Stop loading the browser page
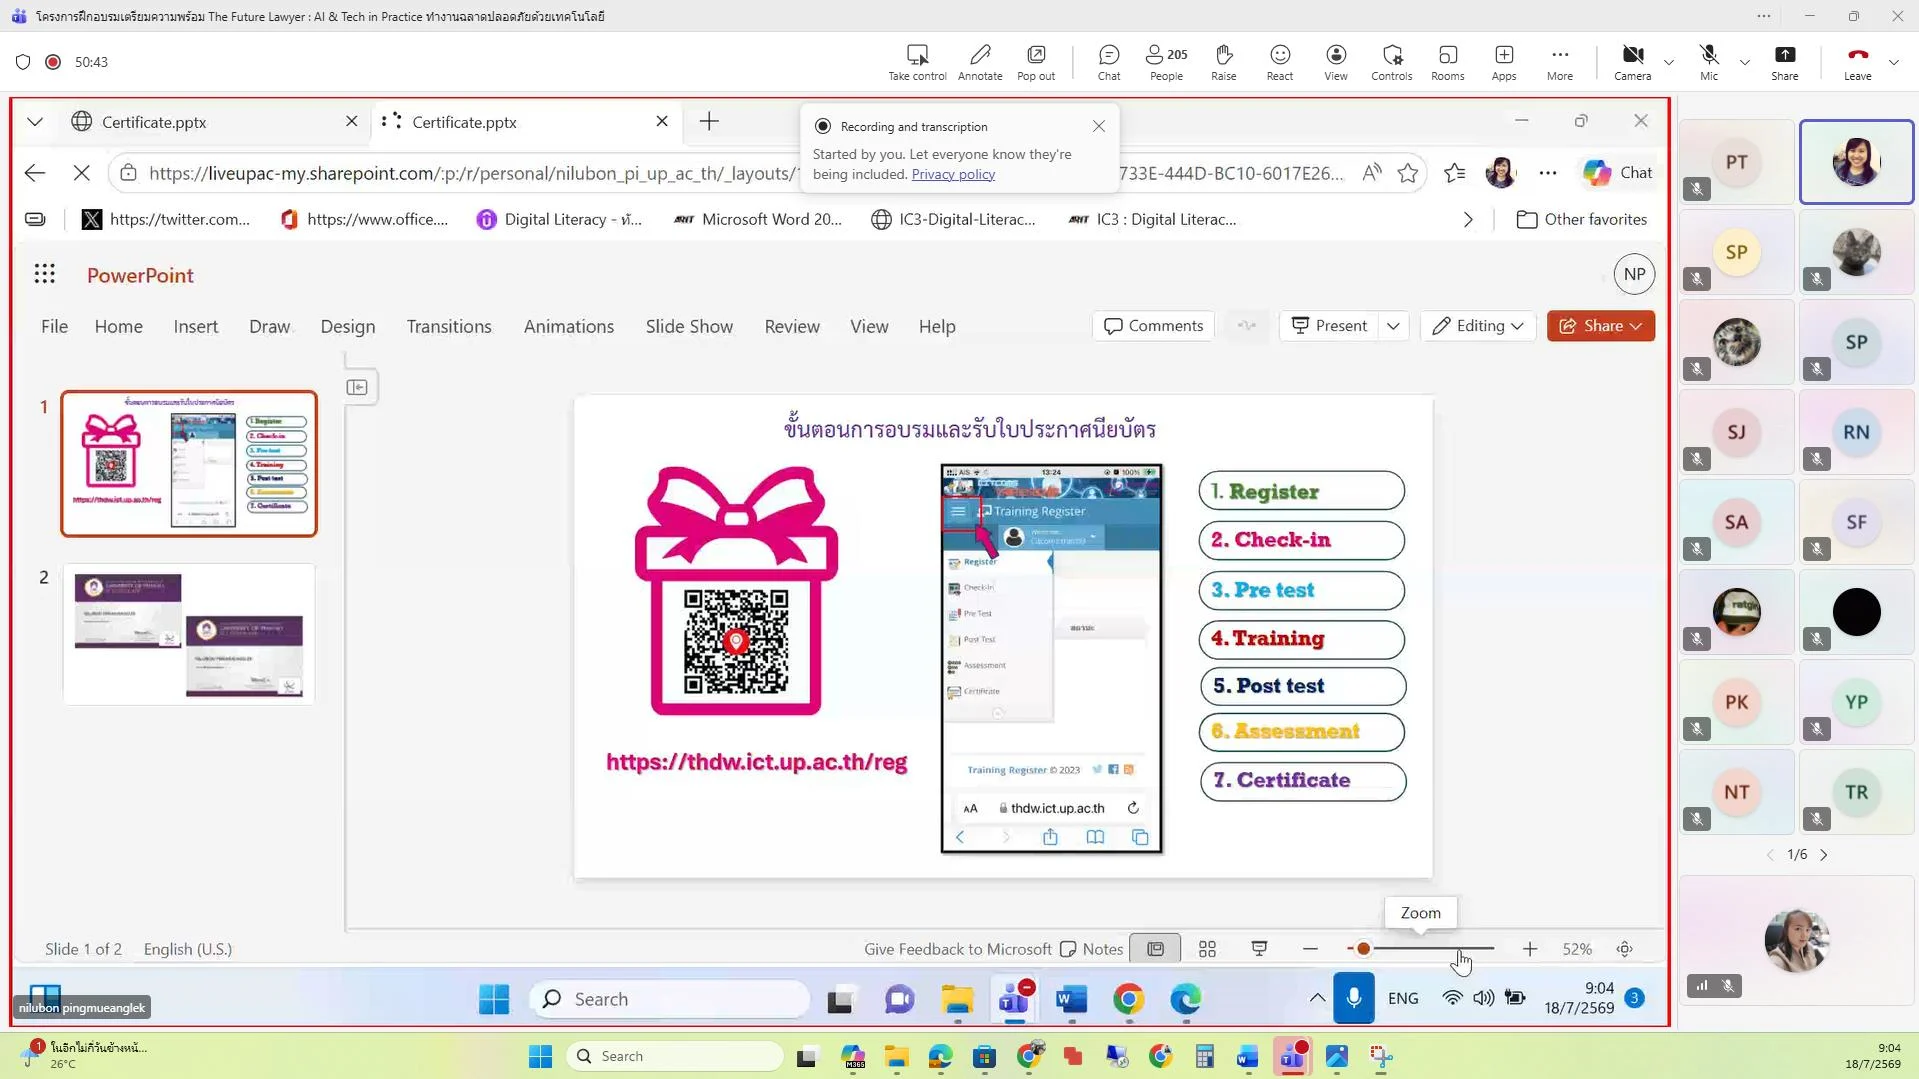Viewport: 1919px width, 1079px height. coord(82,173)
